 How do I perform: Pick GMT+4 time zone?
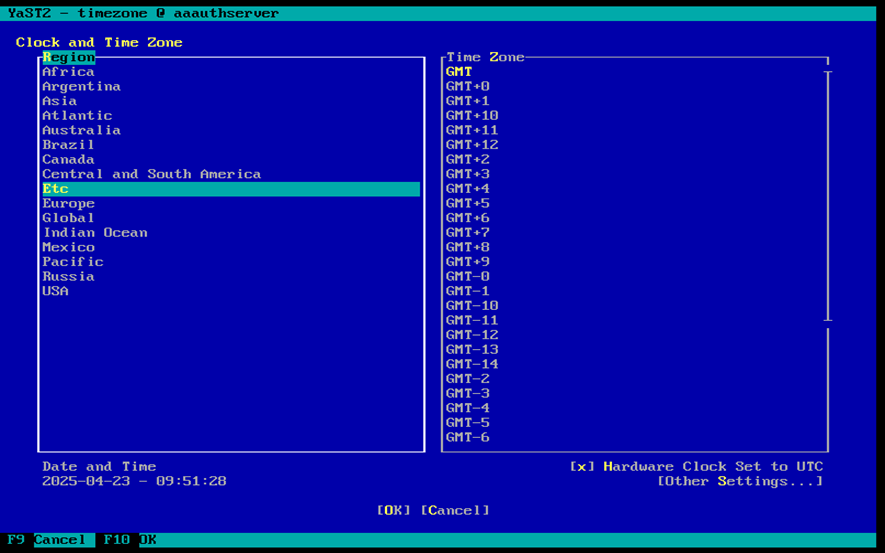click(x=468, y=189)
